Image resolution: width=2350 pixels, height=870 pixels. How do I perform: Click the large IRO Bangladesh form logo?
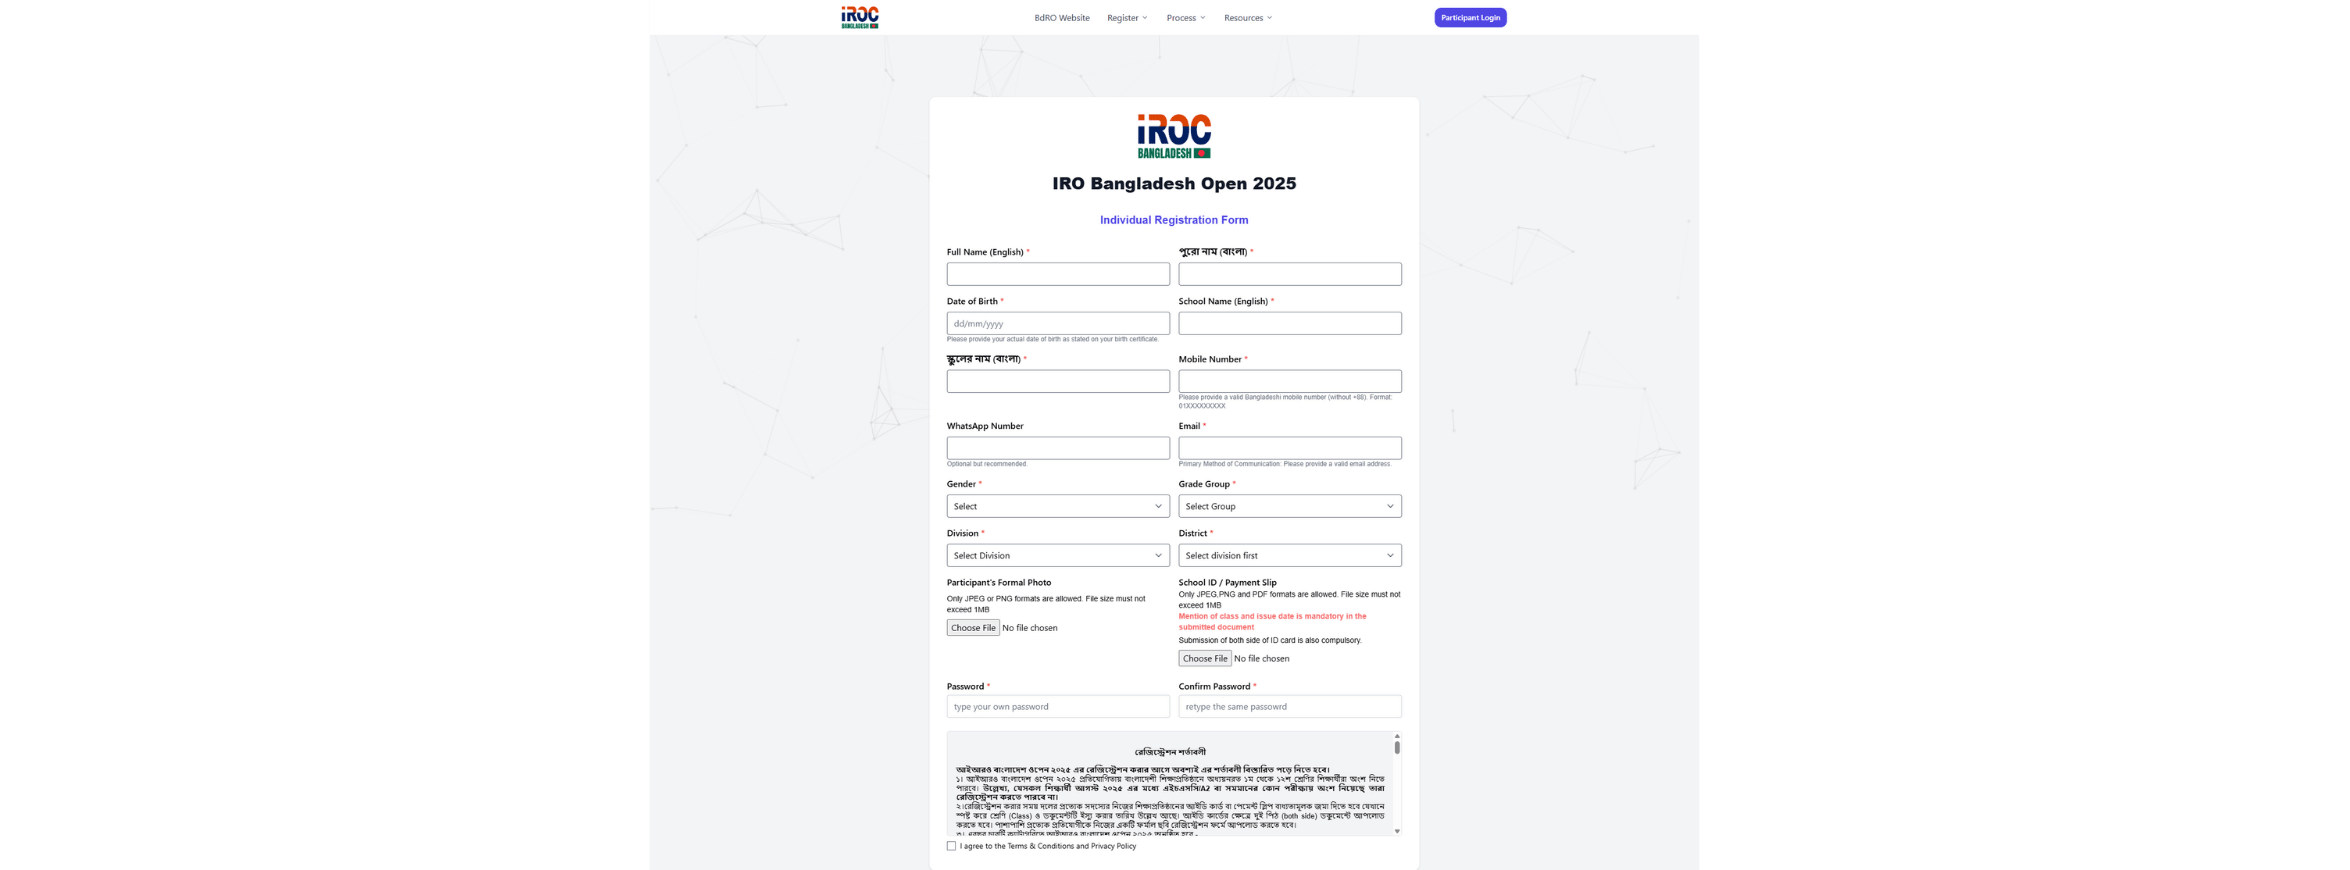1174,136
